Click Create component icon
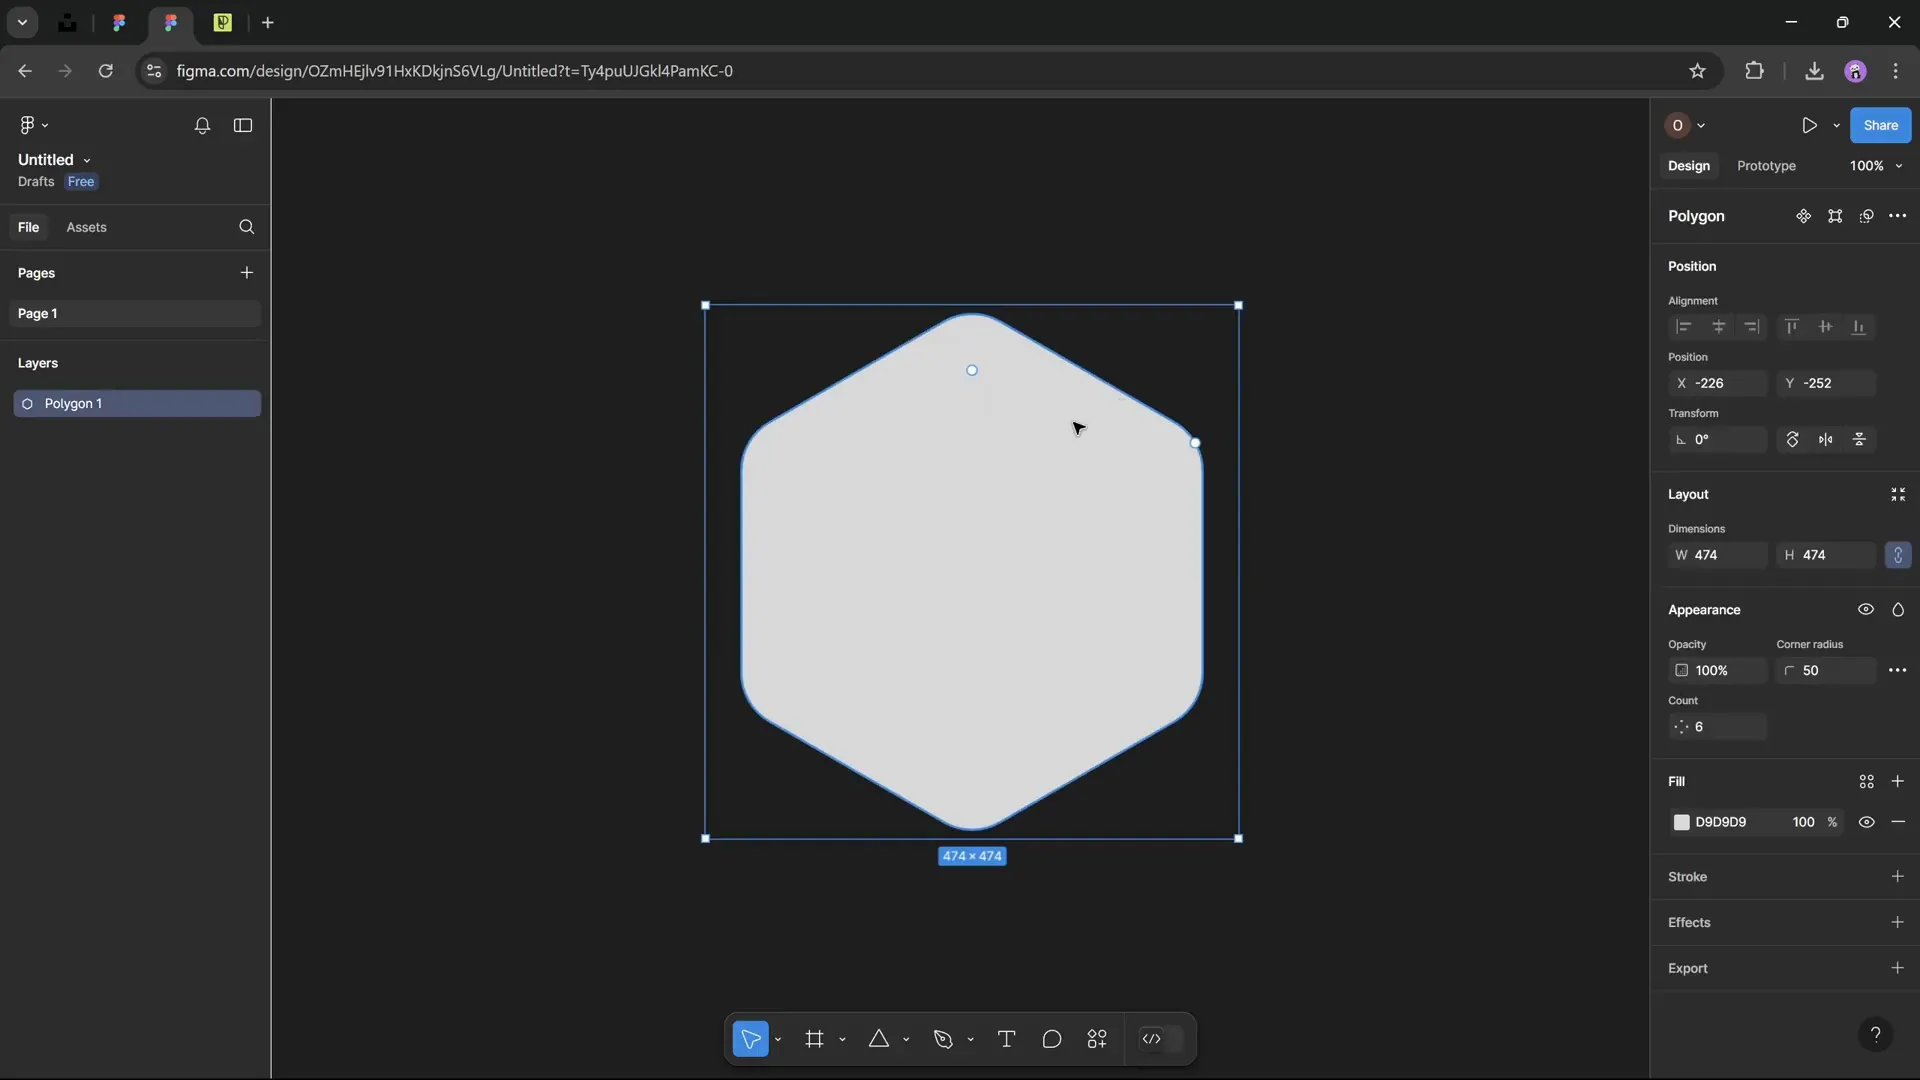This screenshot has height=1080, width=1920. pos(1803,216)
